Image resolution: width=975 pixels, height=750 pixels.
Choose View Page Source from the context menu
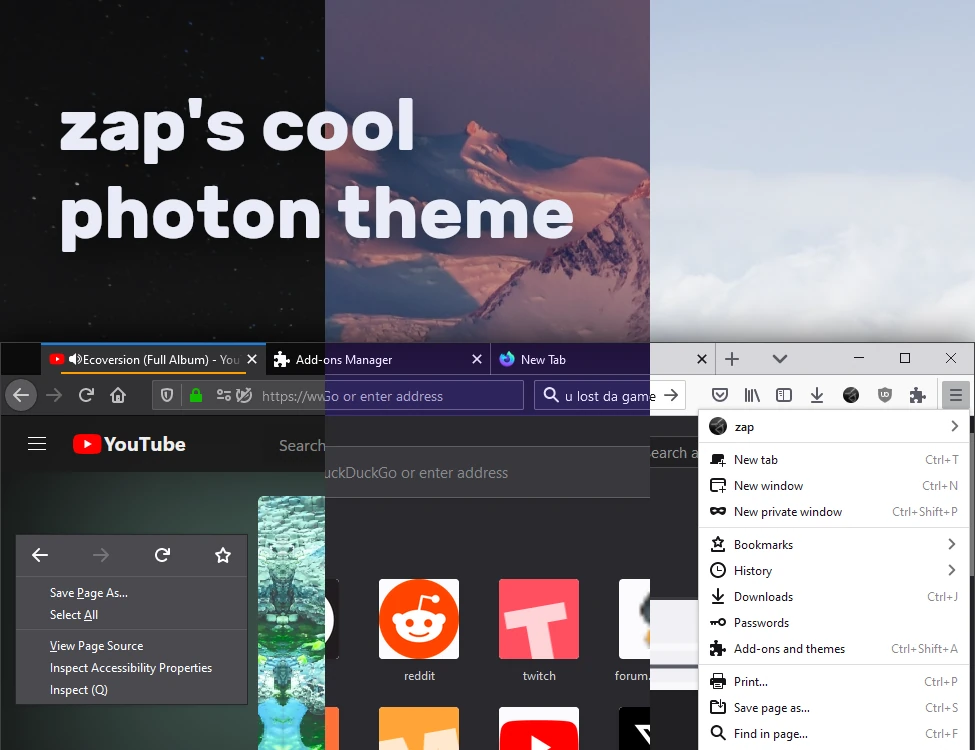coord(96,645)
